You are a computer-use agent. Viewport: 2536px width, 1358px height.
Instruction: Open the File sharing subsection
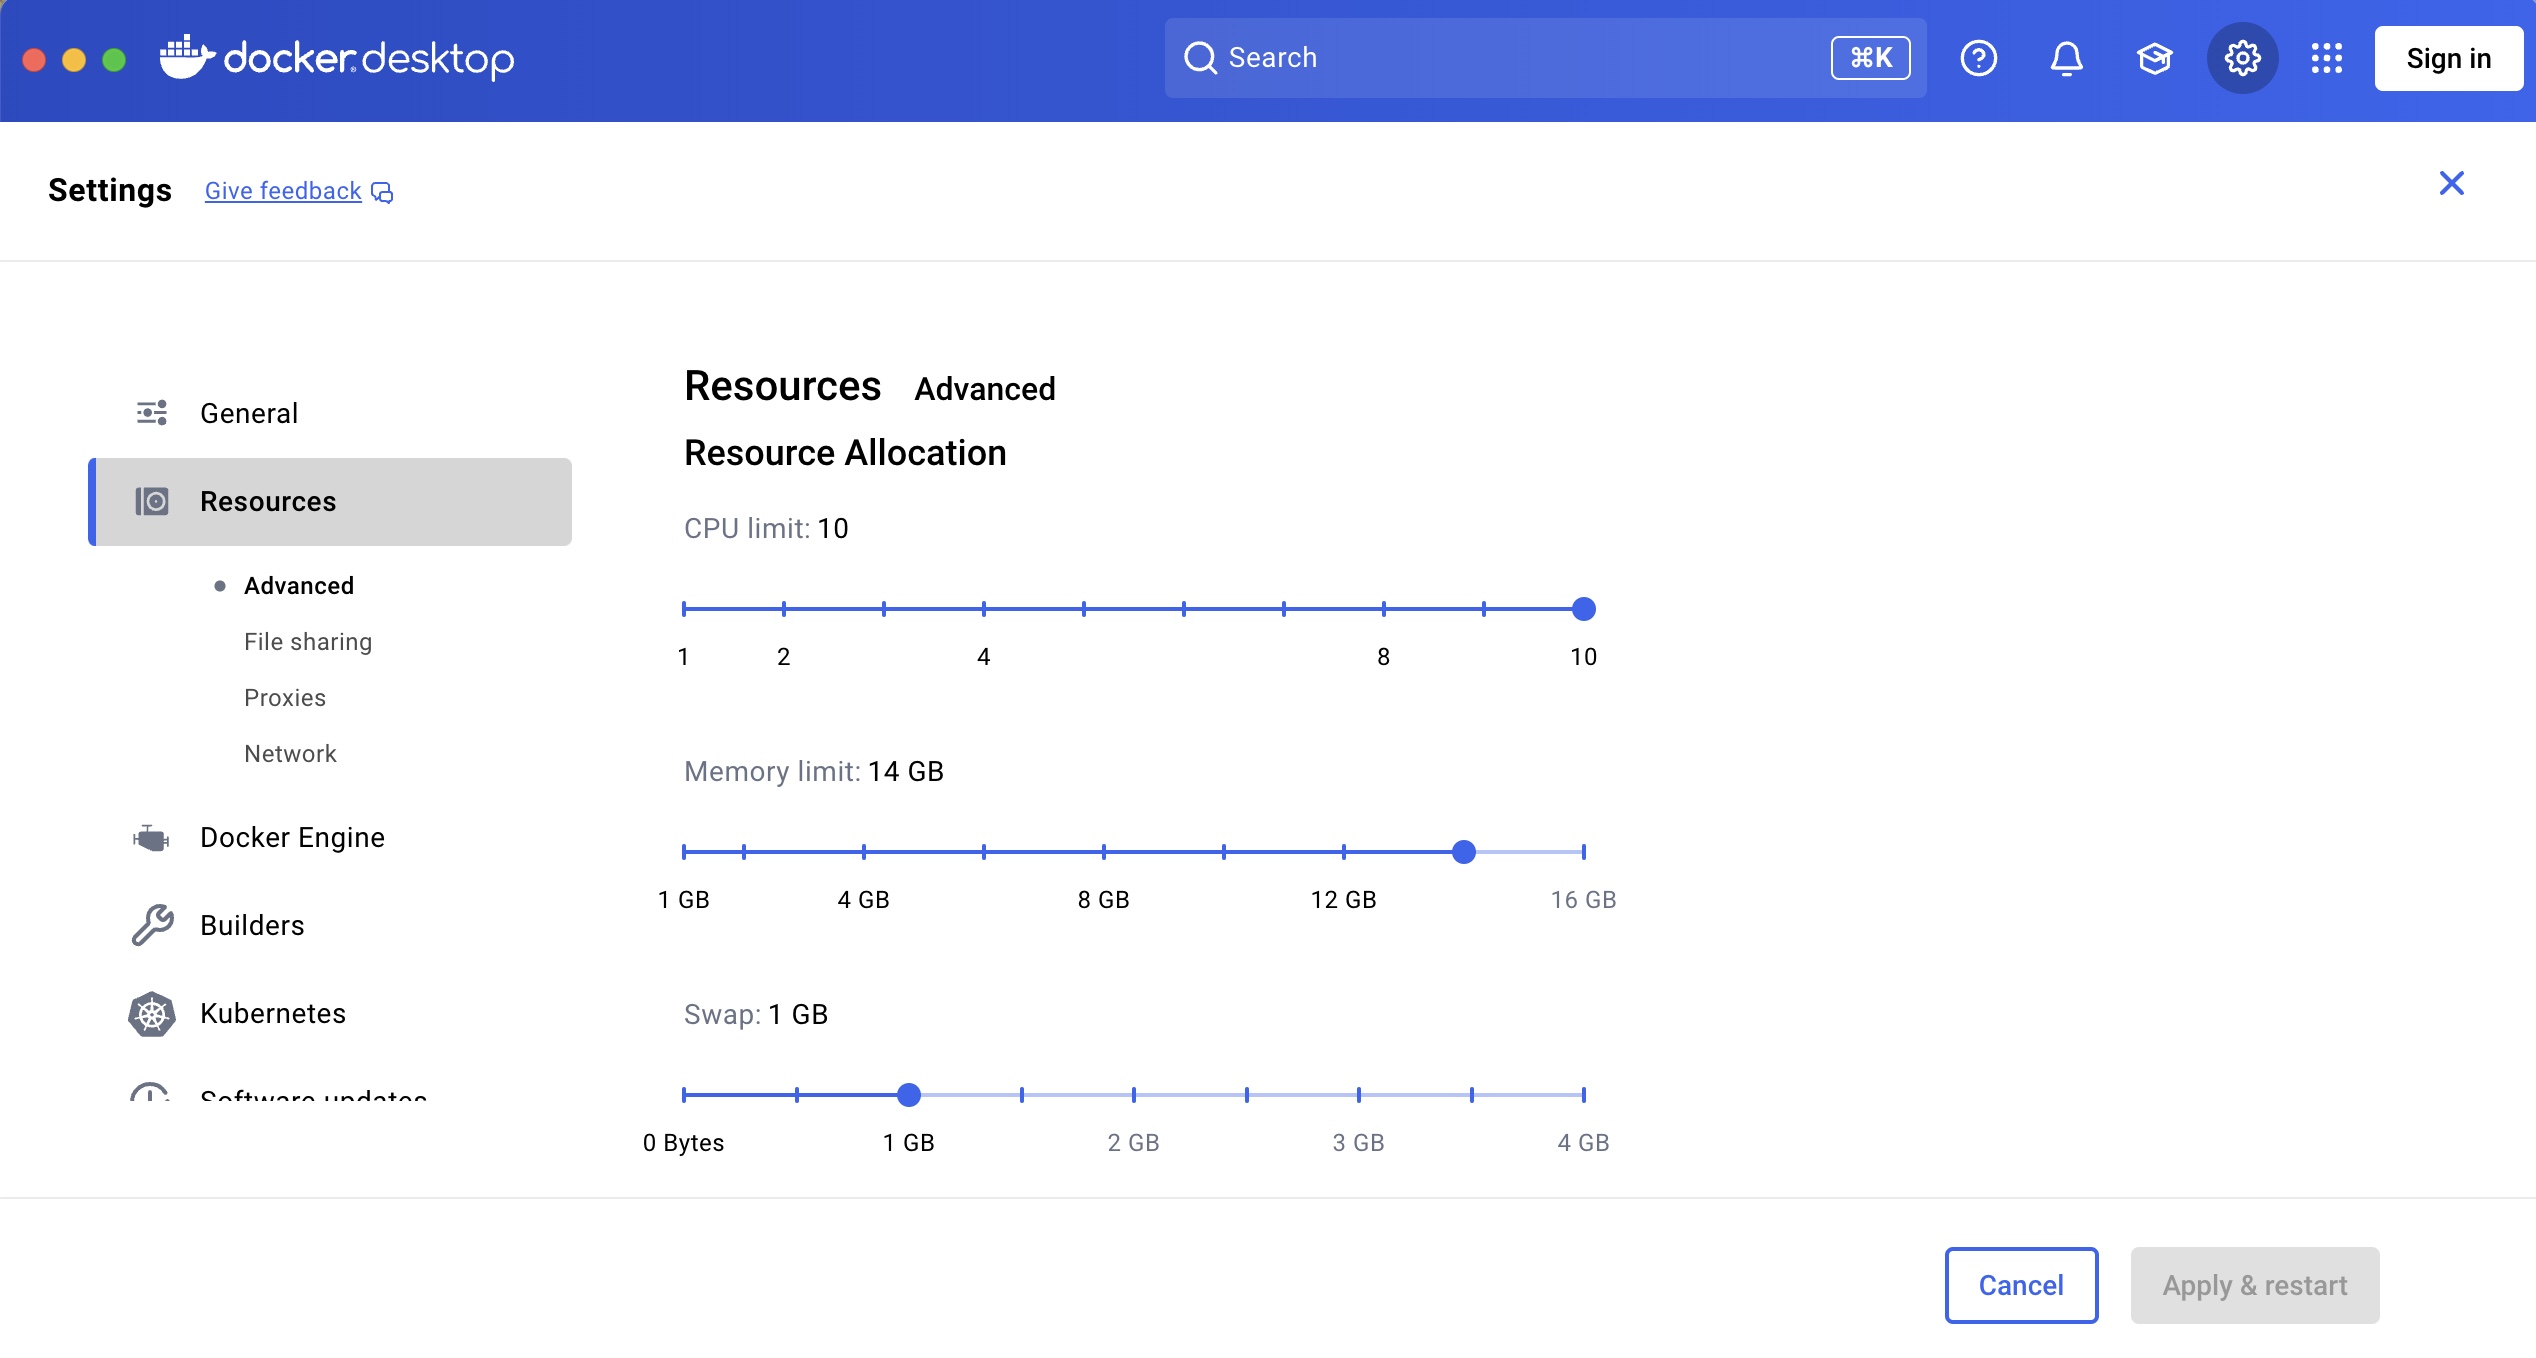coord(308,642)
